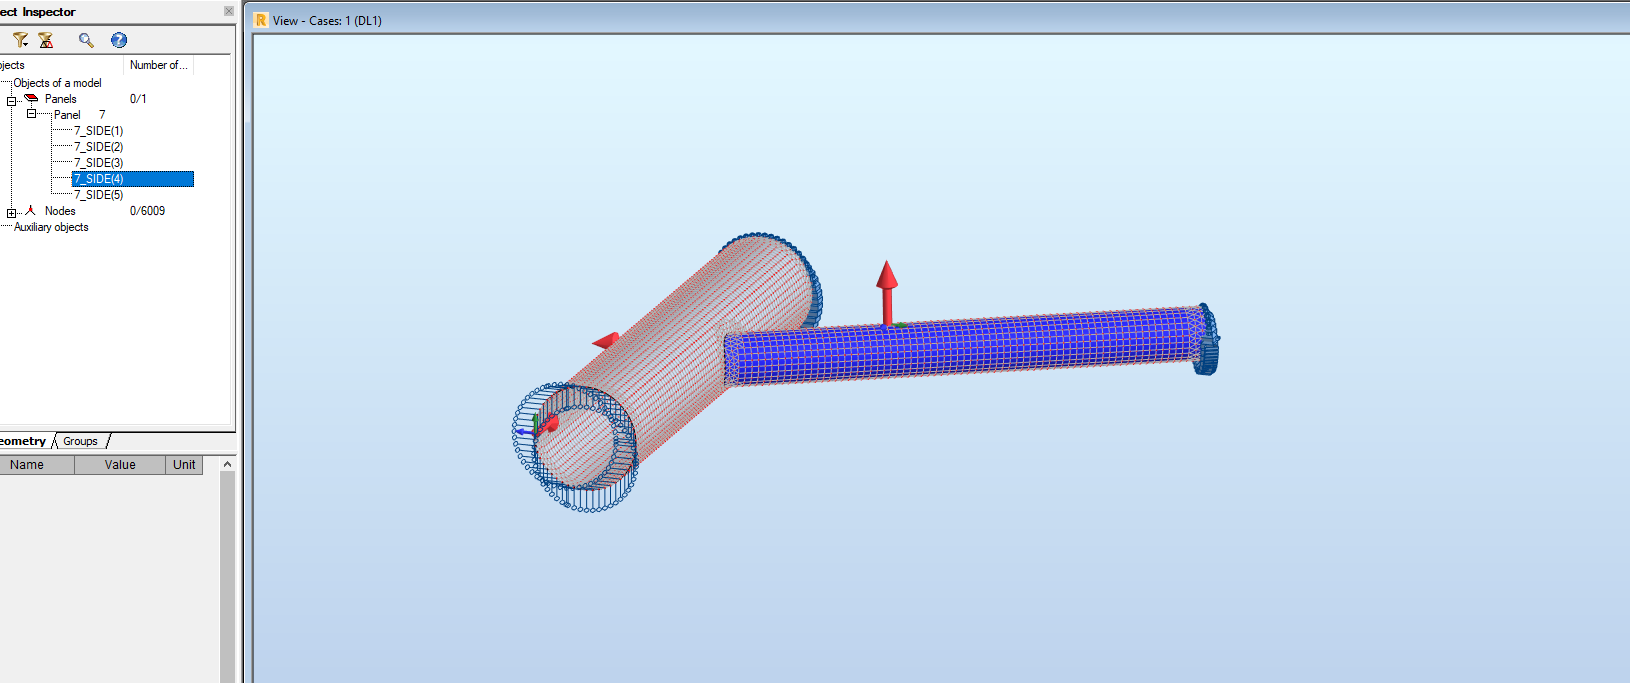1630x683 pixels.
Task: Select the Nodes tree label
Action: (x=60, y=211)
